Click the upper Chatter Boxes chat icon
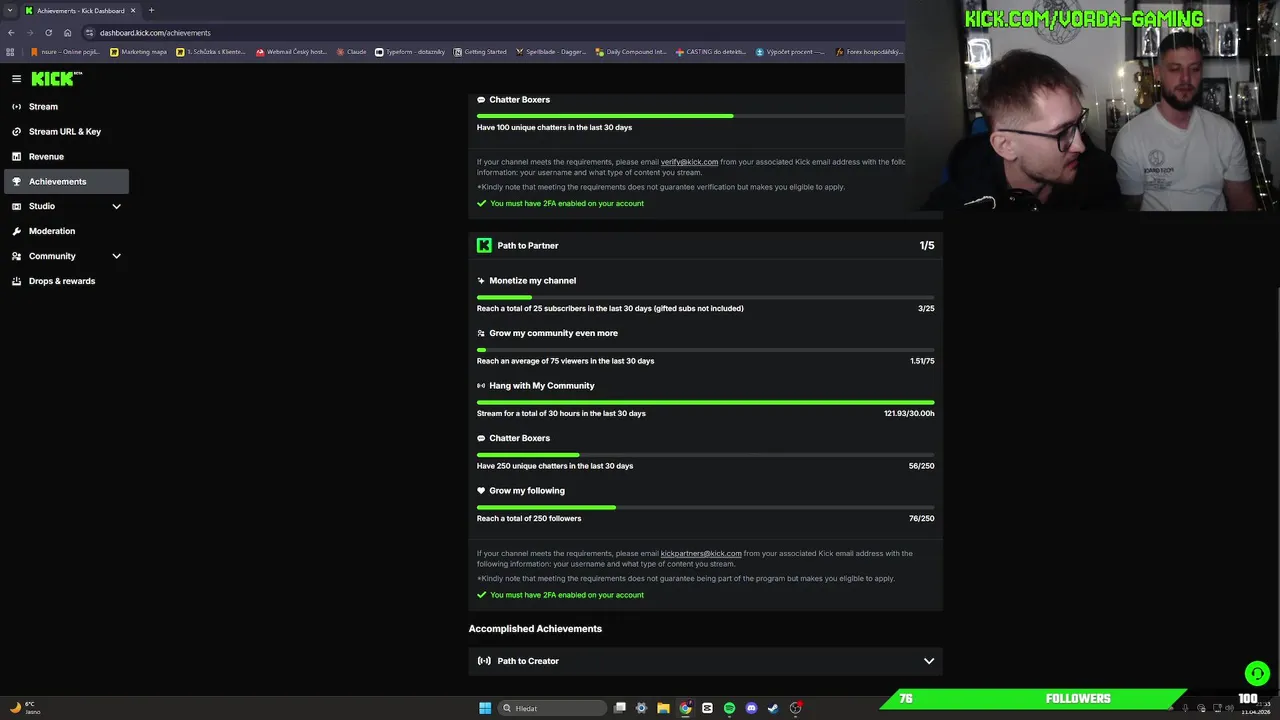This screenshot has width=1280, height=720. (481, 100)
